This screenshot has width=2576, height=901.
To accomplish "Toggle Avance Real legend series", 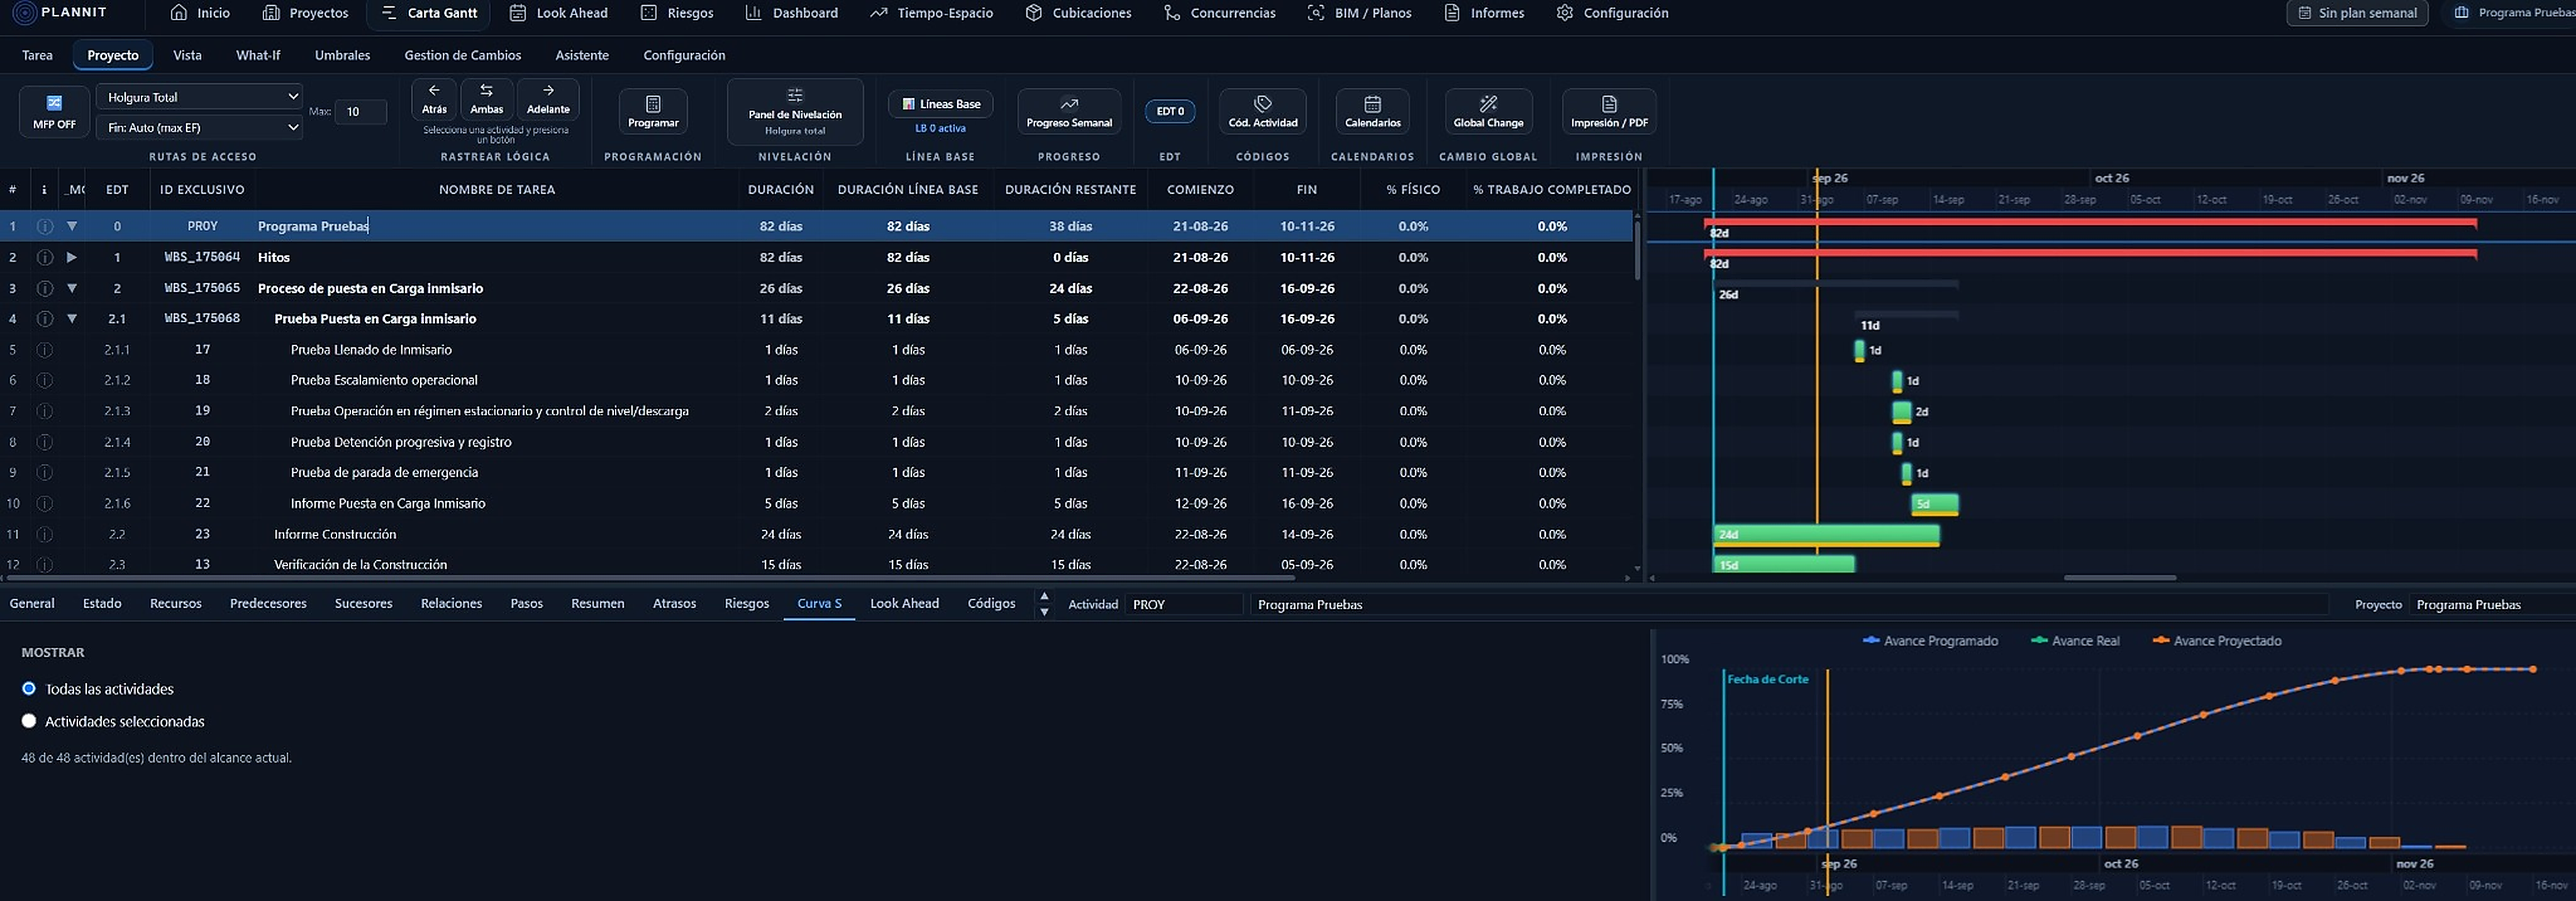I will 2075,641.
